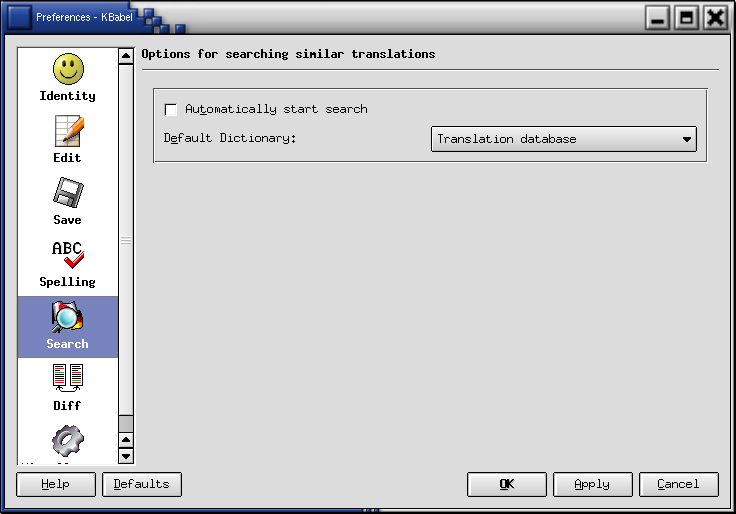Maximize the Preferences window
The width and height of the screenshot is (736, 514).
pyautogui.click(x=686, y=18)
